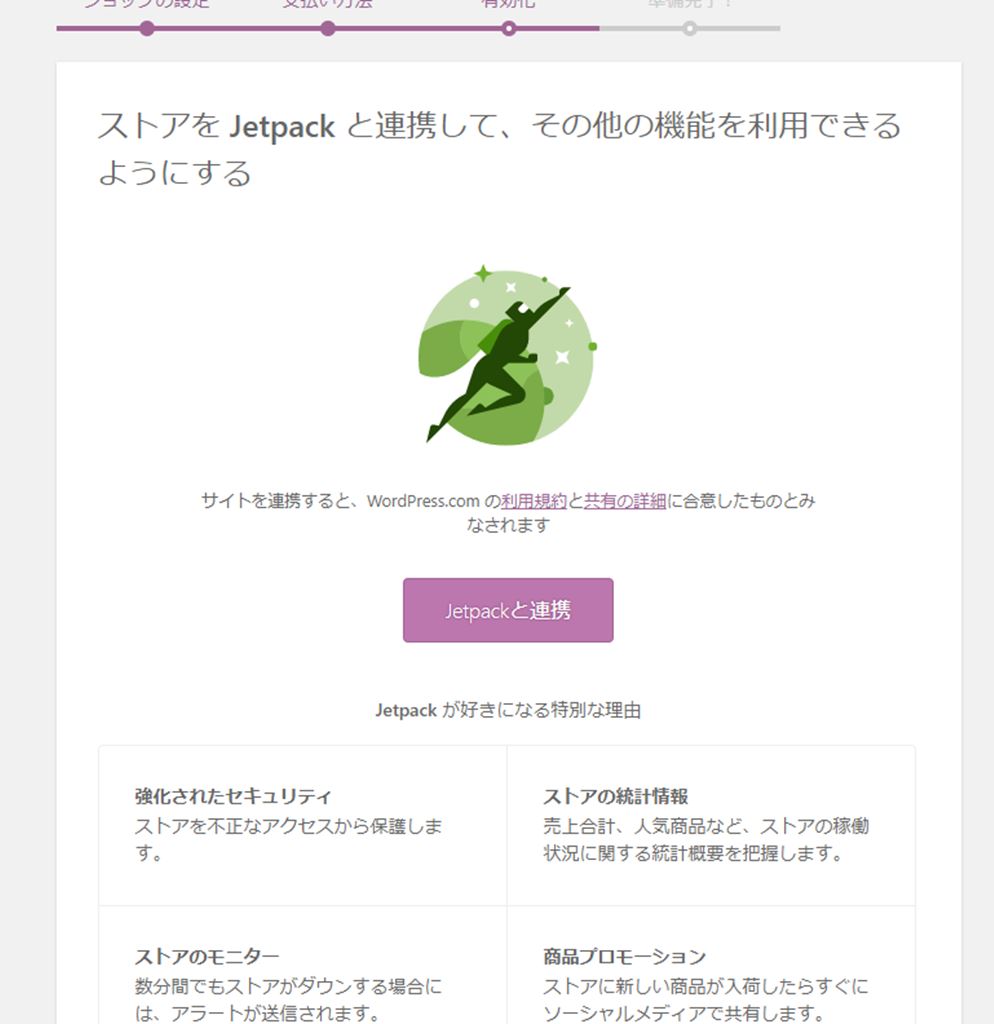Select the 商品プロモーション feature card

[711, 965]
